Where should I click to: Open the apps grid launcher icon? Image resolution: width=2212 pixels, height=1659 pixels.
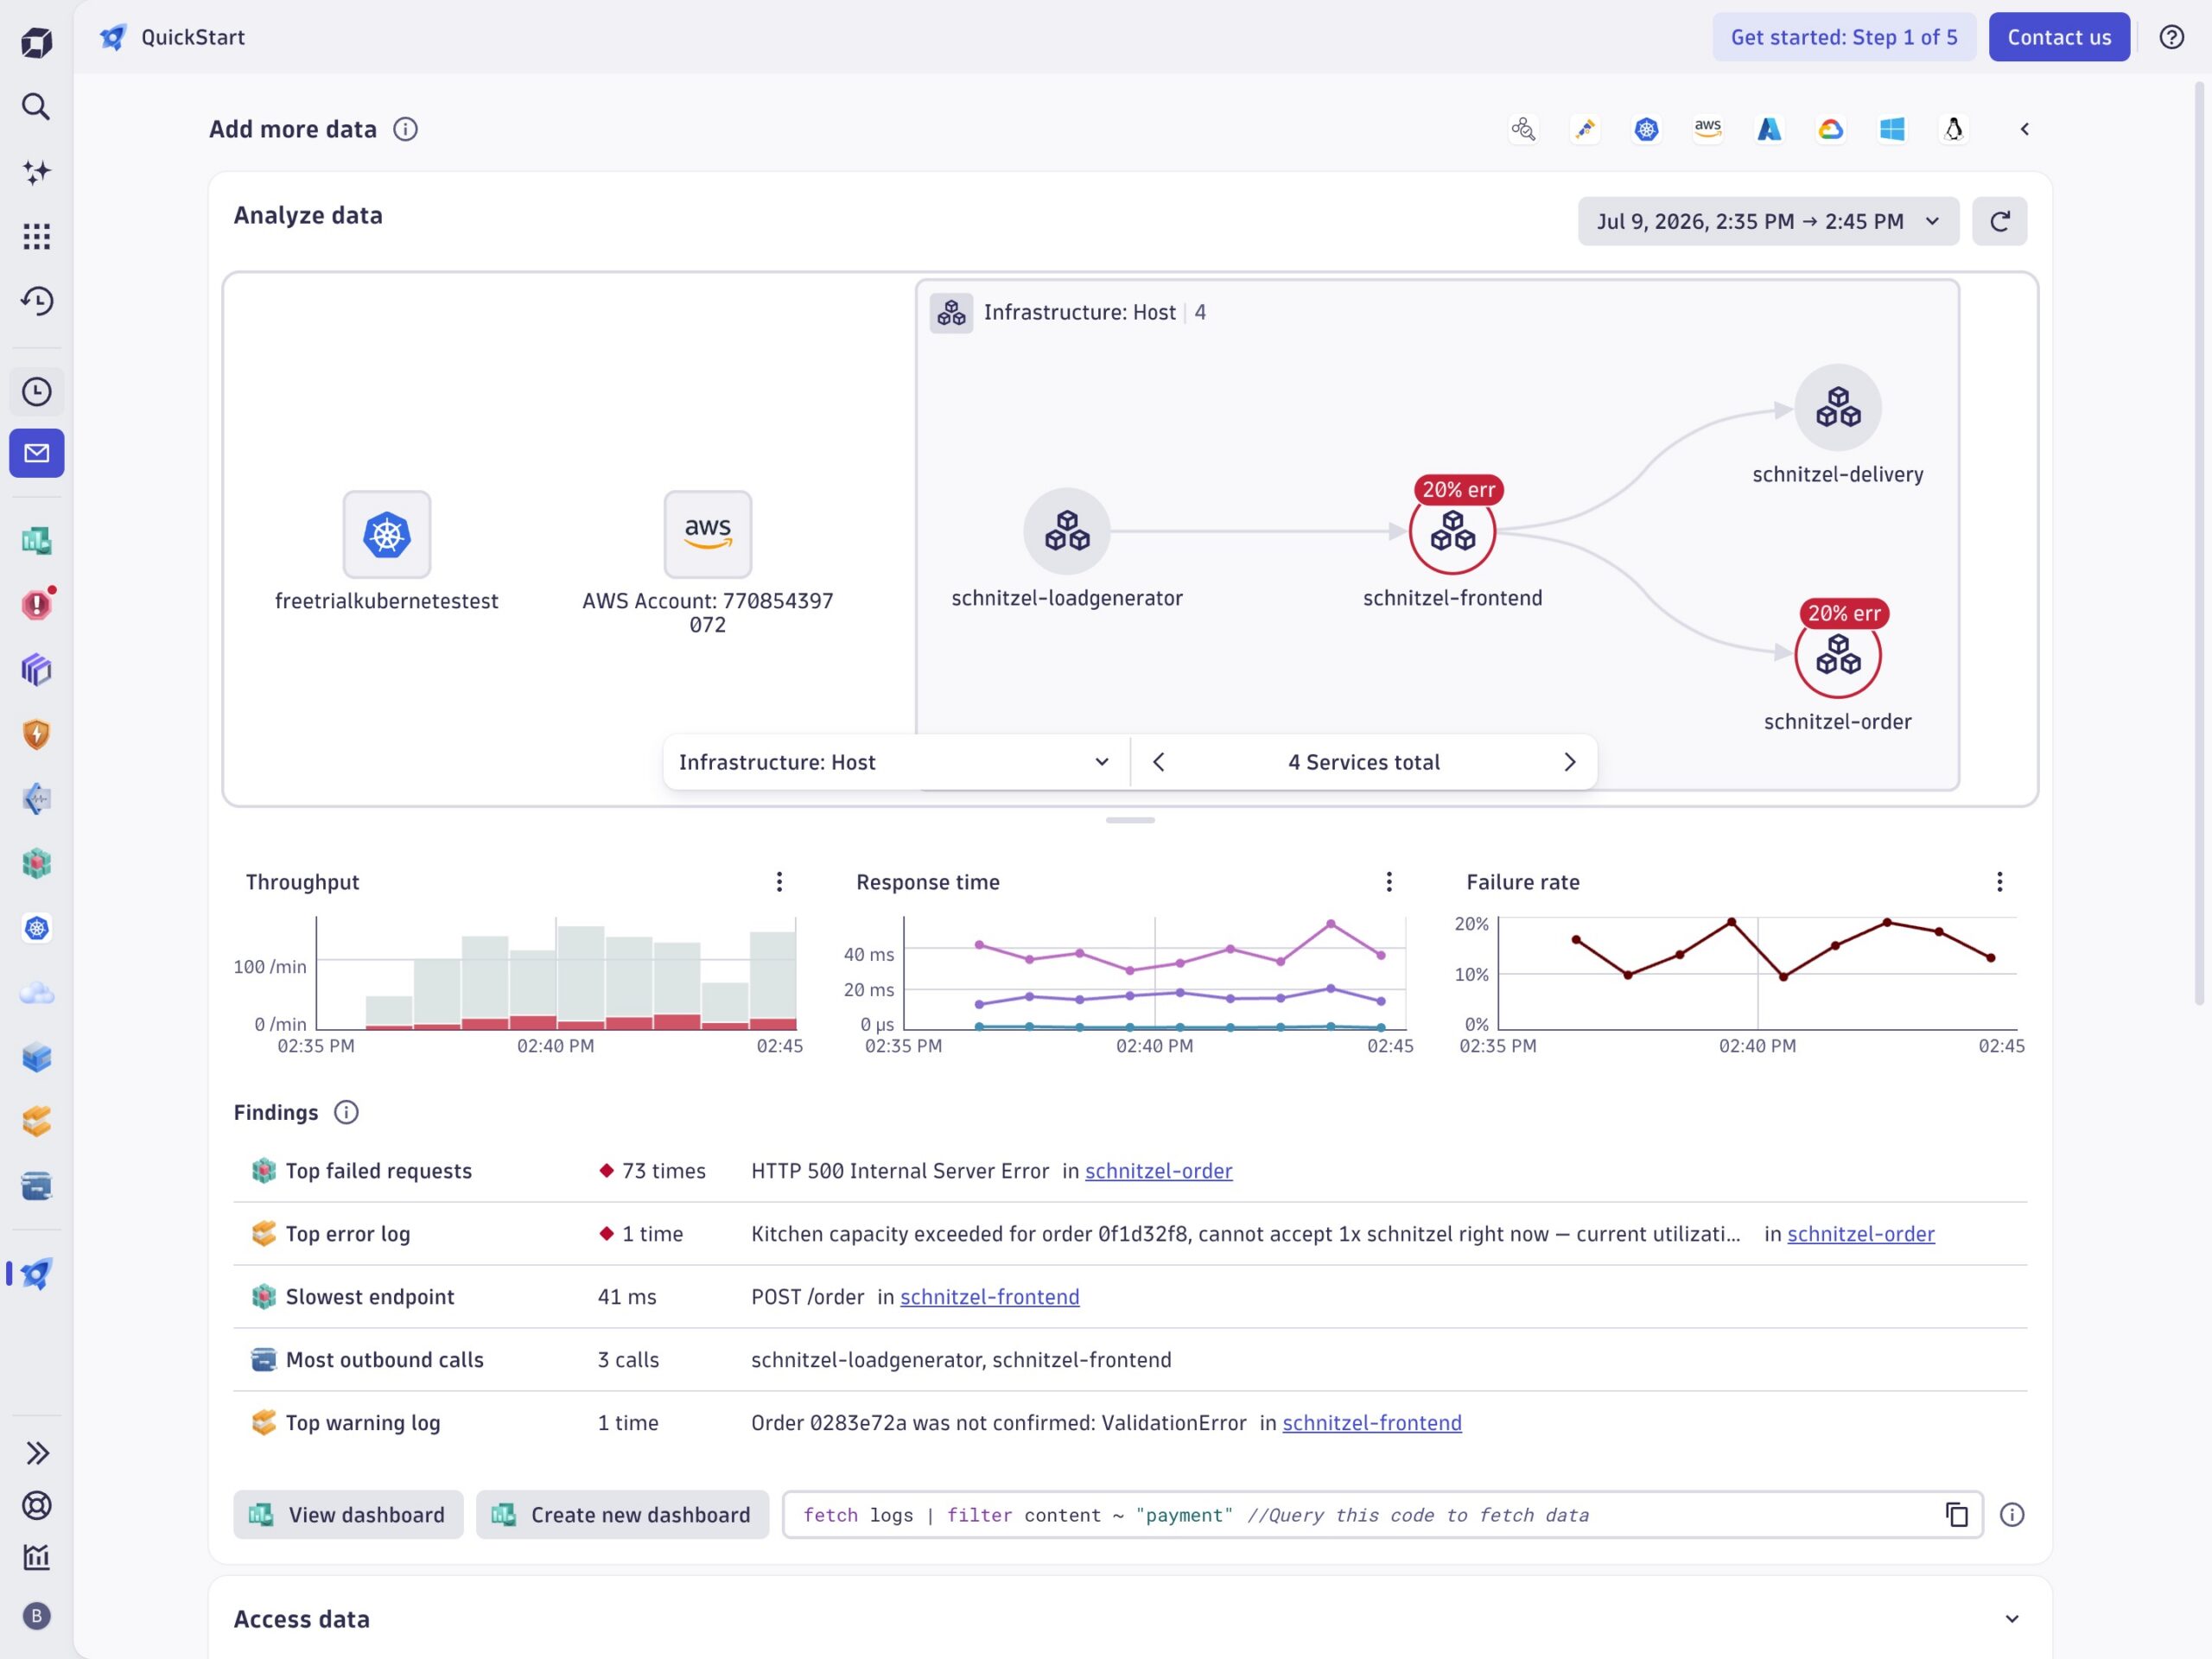click(x=36, y=236)
